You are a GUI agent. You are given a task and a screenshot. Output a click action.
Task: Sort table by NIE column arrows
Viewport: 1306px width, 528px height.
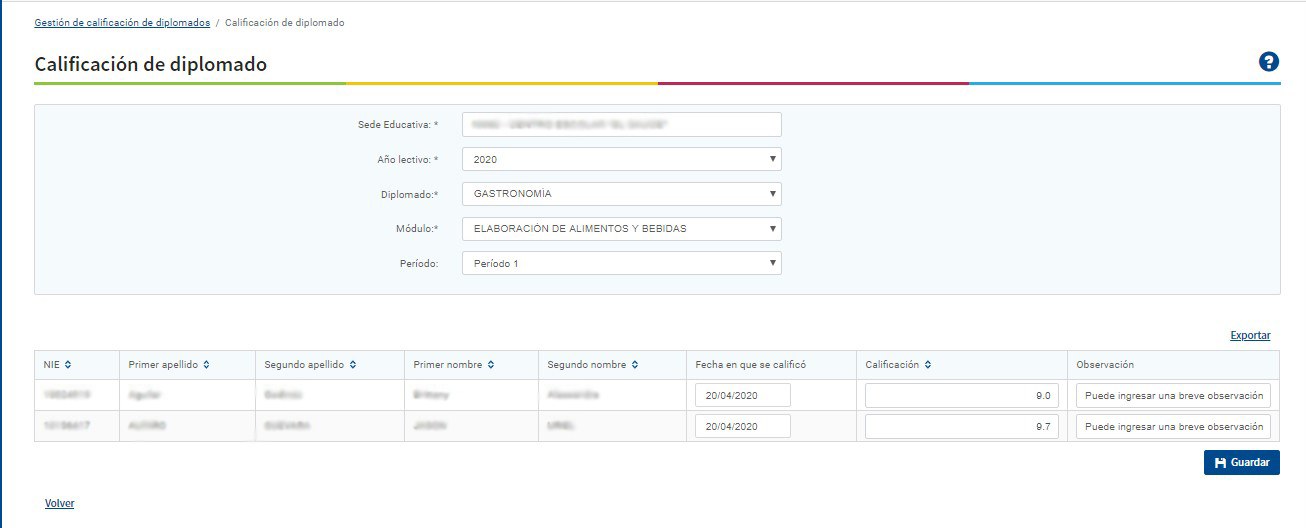click(x=68, y=365)
